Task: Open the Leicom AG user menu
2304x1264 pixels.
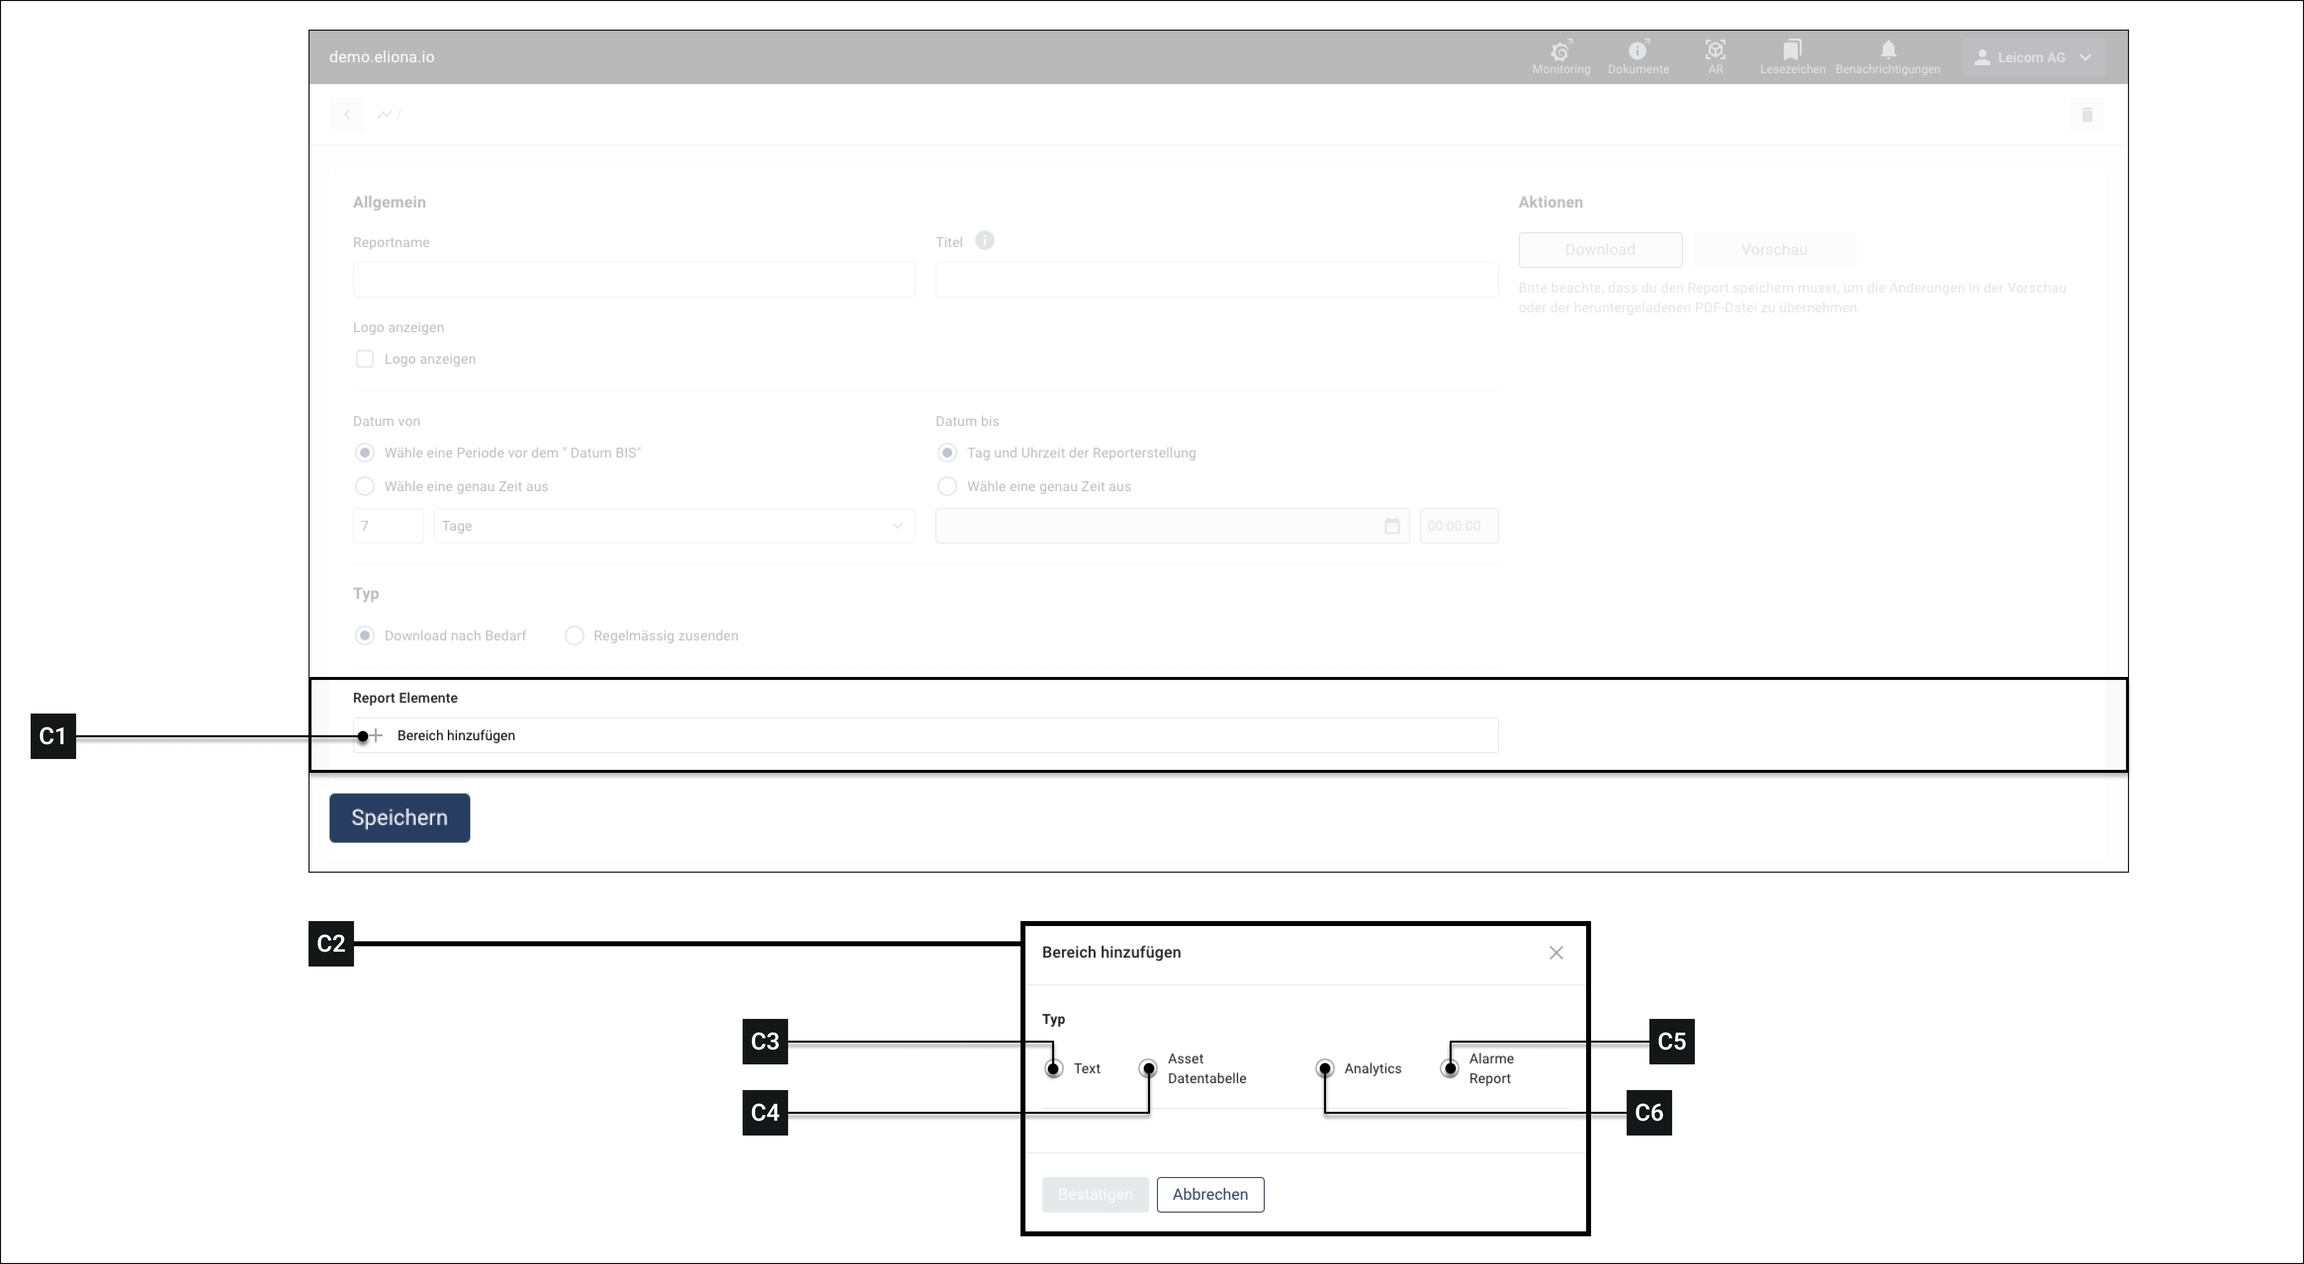Action: [2032, 58]
